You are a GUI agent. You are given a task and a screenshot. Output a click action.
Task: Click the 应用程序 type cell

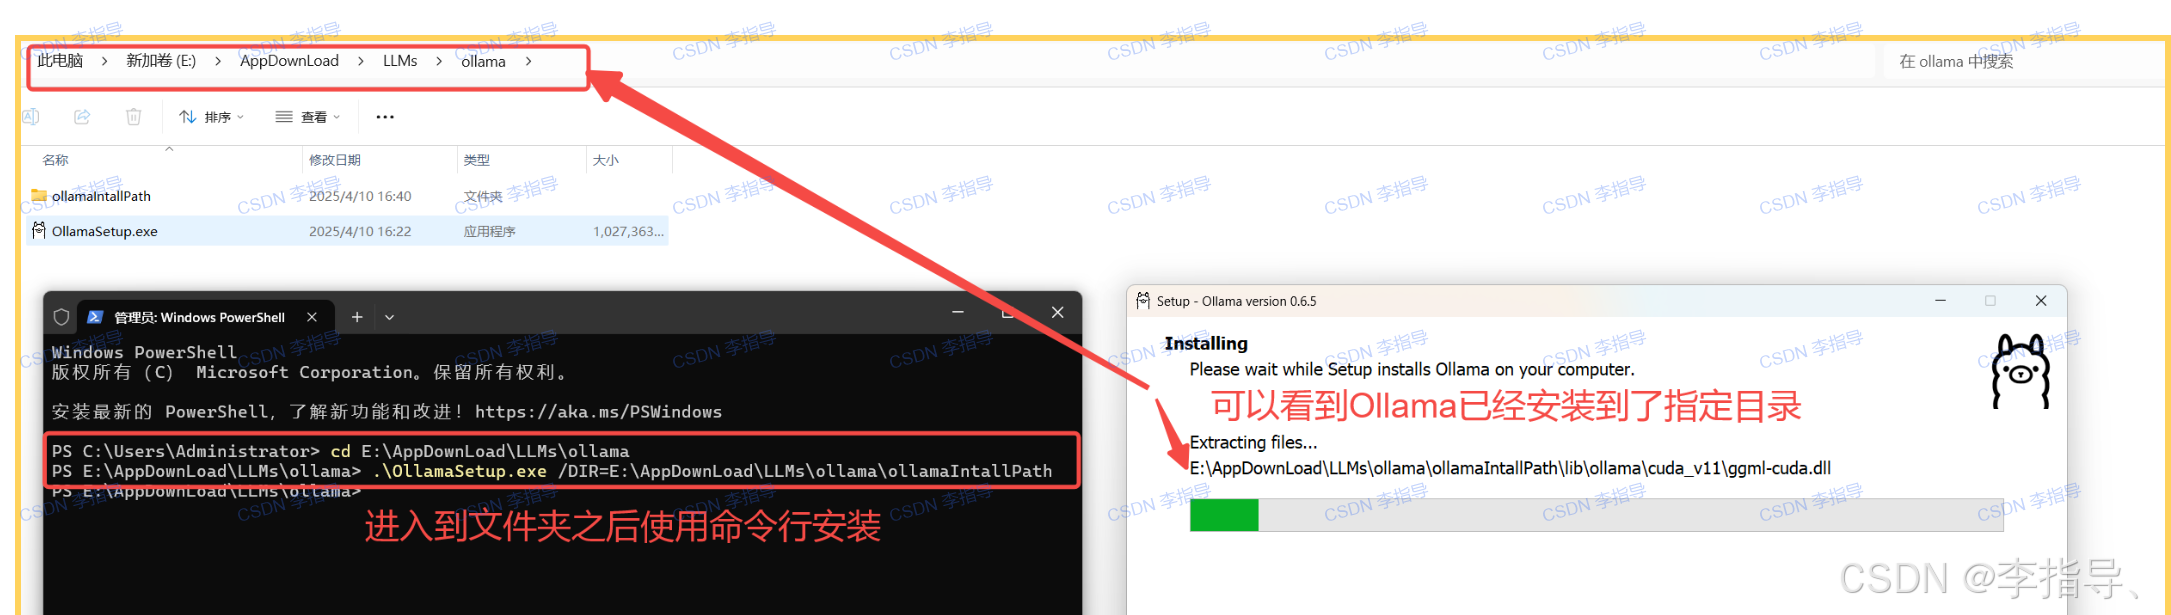pos(490,231)
